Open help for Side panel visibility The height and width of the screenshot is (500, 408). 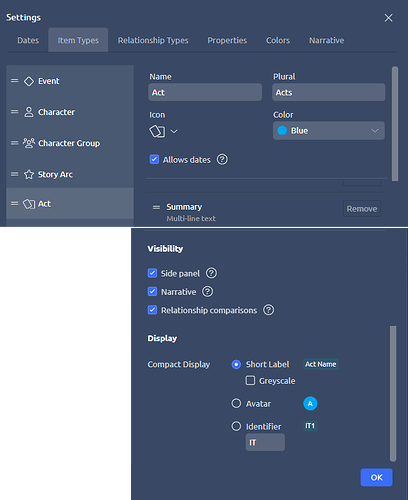point(211,273)
